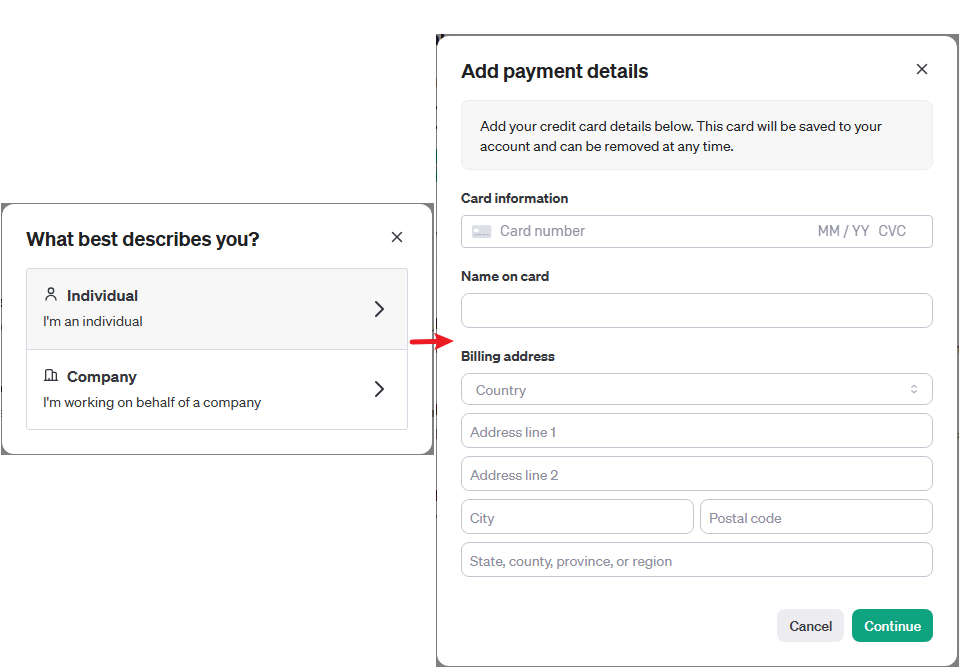Click the right chevron on the Company row
Image resolution: width=960 pixels, height=668 pixels.
coord(379,390)
